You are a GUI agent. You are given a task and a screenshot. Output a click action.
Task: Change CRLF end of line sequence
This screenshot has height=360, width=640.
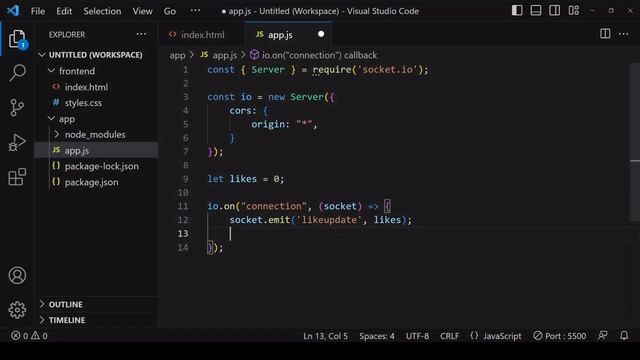click(x=449, y=336)
